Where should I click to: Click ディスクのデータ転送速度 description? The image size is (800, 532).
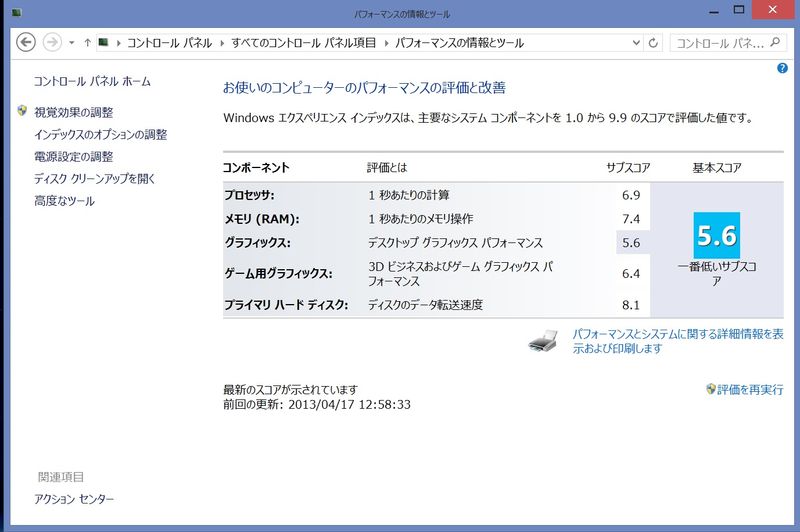[x=426, y=305]
